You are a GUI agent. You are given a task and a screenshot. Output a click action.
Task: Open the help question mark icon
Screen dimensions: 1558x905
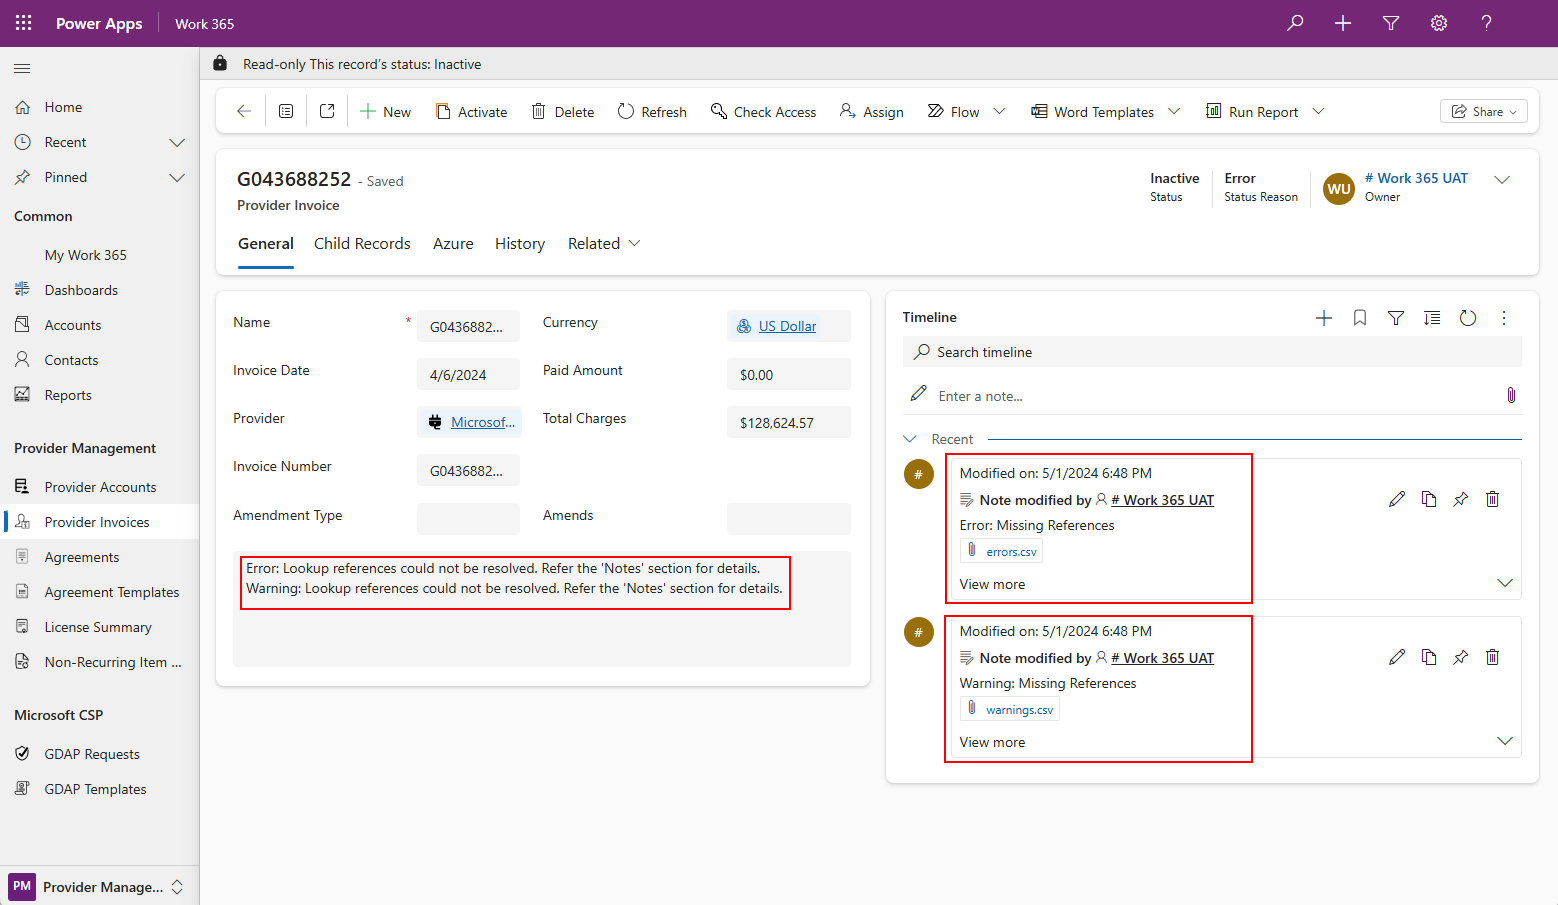(x=1487, y=23)
